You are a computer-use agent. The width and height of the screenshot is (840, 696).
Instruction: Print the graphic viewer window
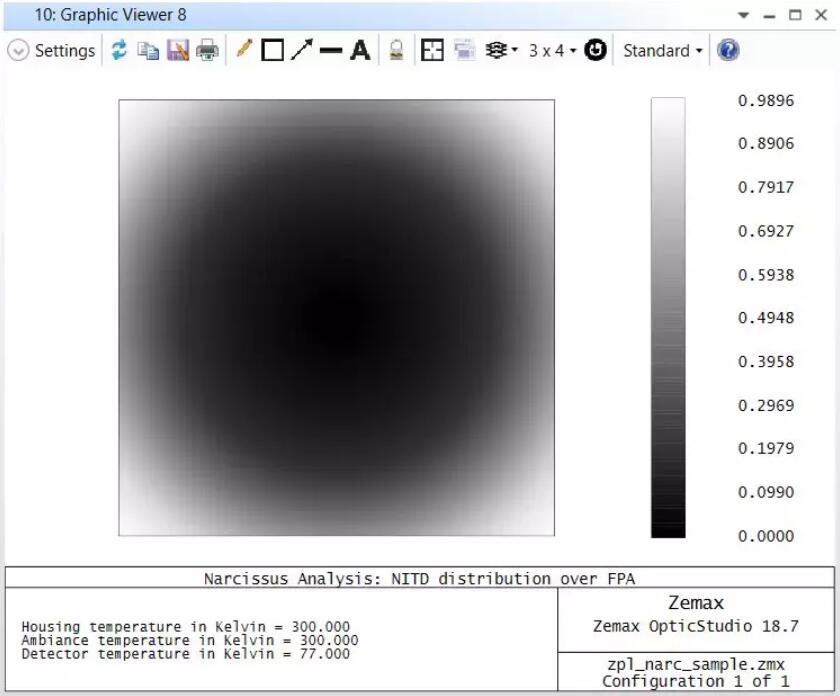[207, 50]
